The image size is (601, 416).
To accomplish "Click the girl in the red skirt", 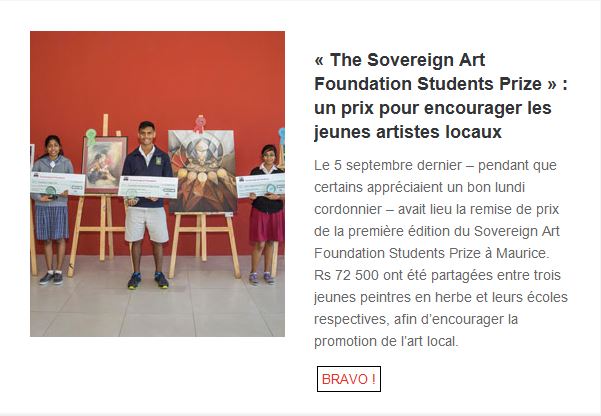I will [x=266, y=214].
